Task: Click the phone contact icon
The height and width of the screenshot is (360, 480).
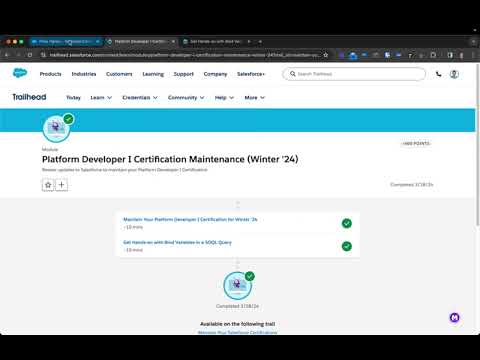Action: tap(438, 74)
